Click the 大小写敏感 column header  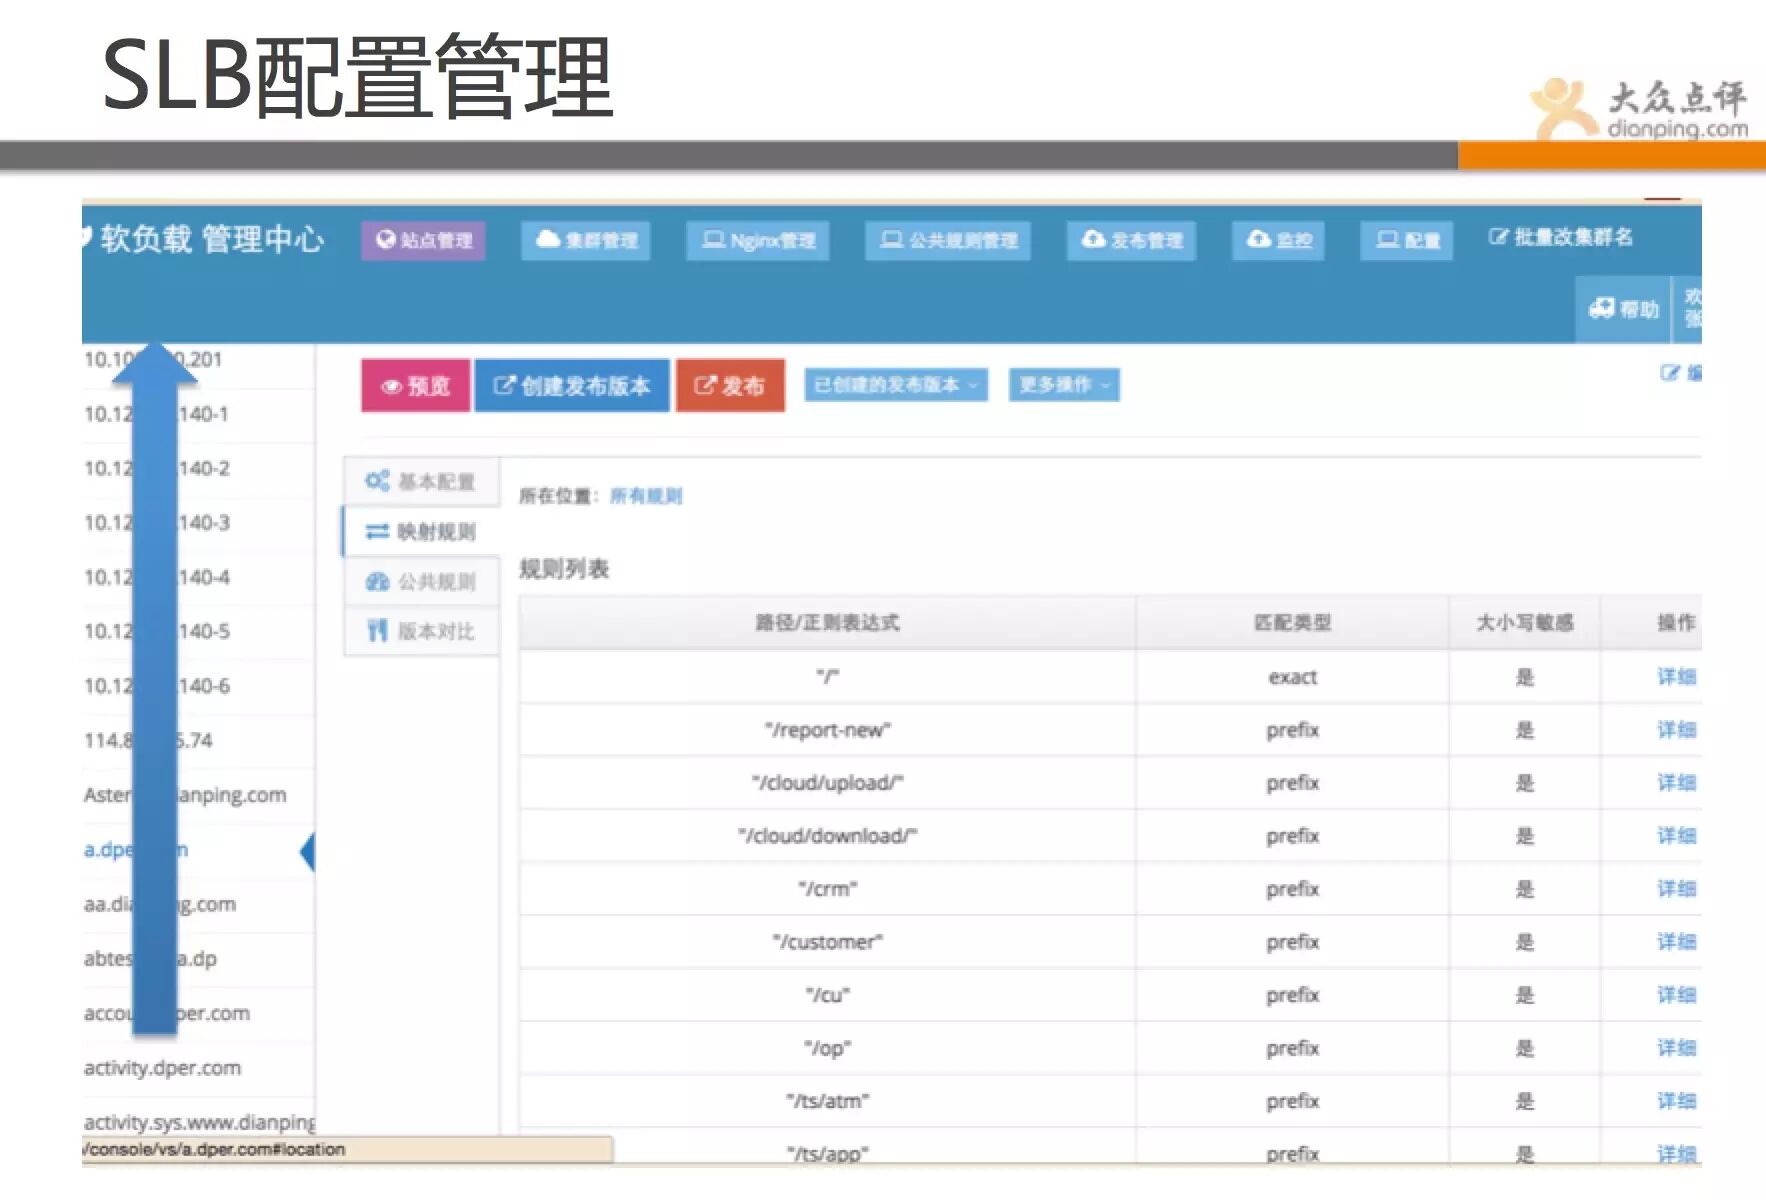(1525, 623)
